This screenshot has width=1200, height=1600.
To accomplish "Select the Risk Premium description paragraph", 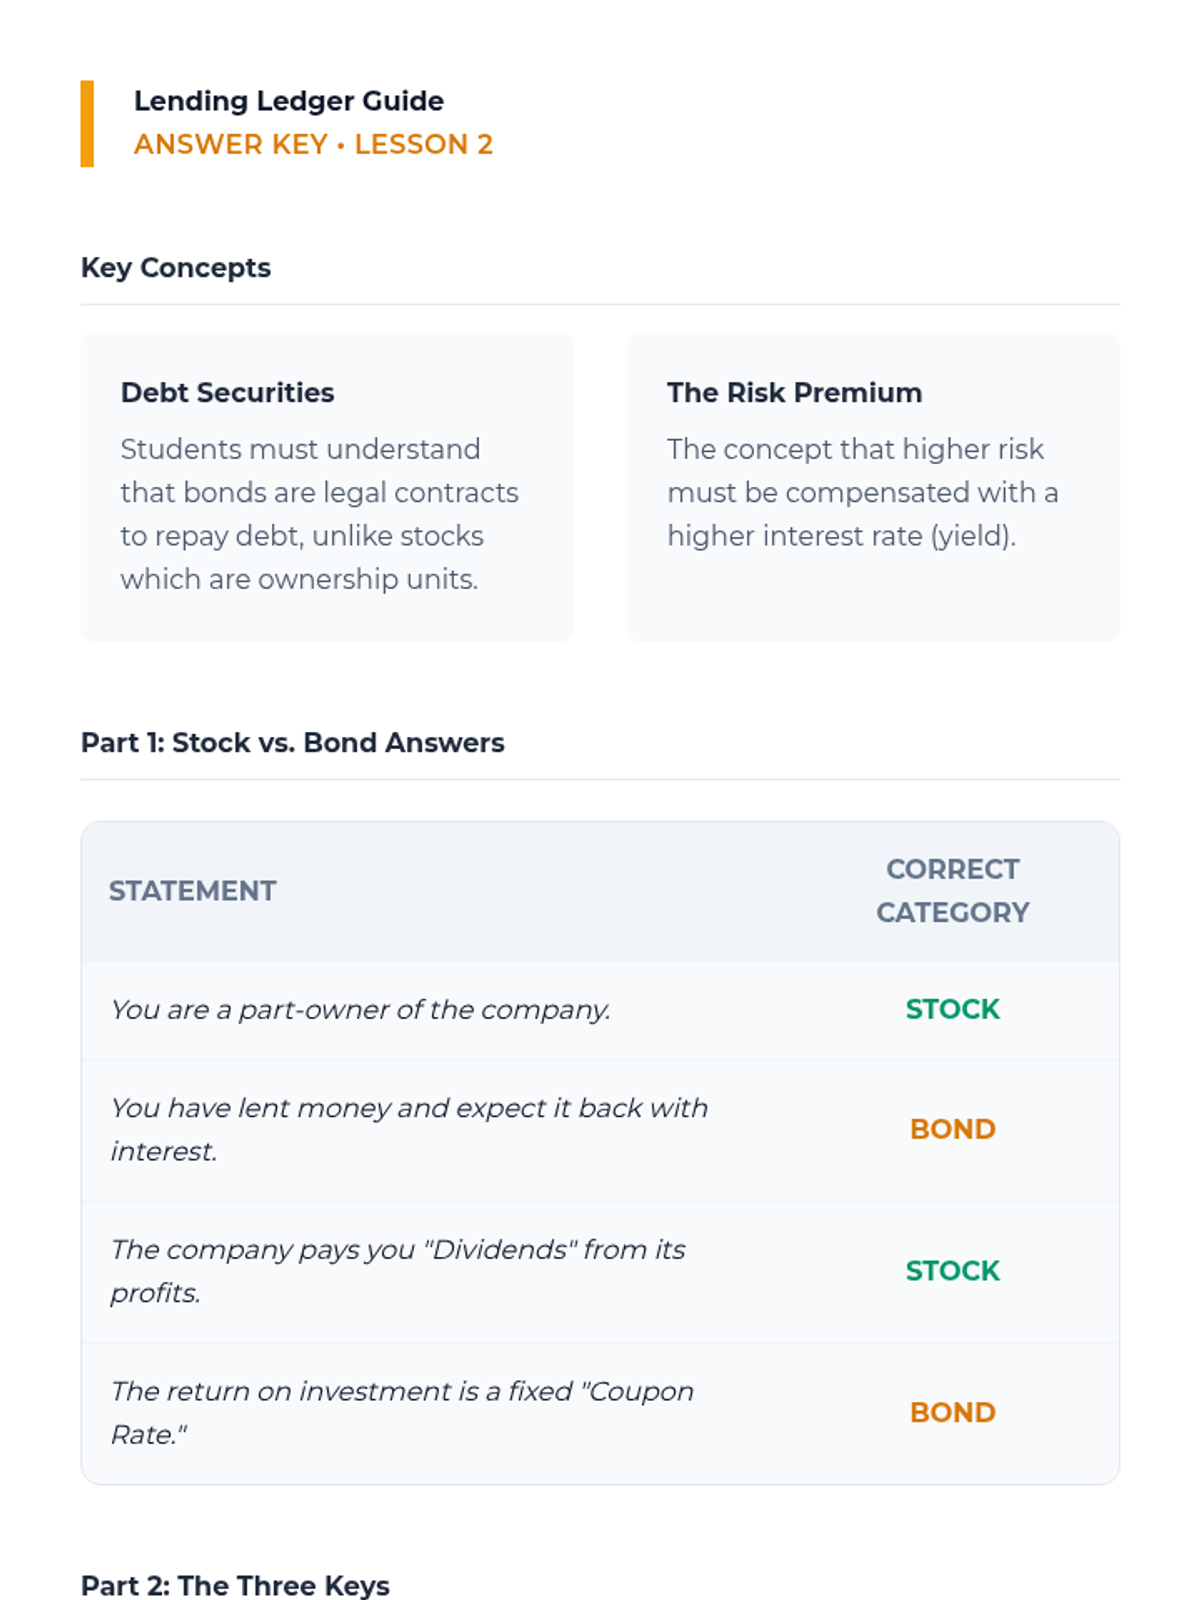I will click(x=862, y=492).
